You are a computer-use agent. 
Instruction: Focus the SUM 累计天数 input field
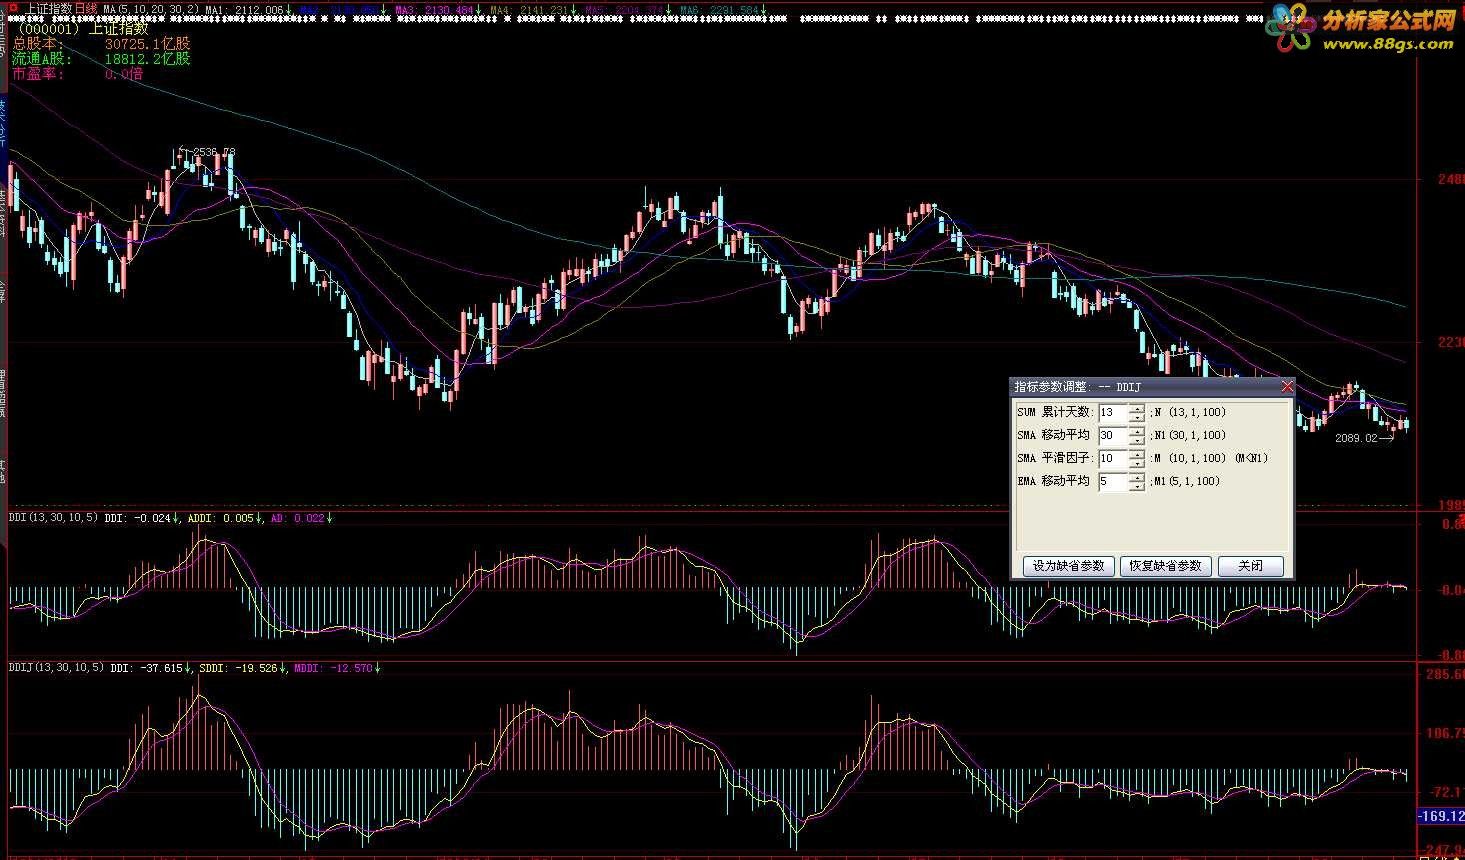point(1113,412)
